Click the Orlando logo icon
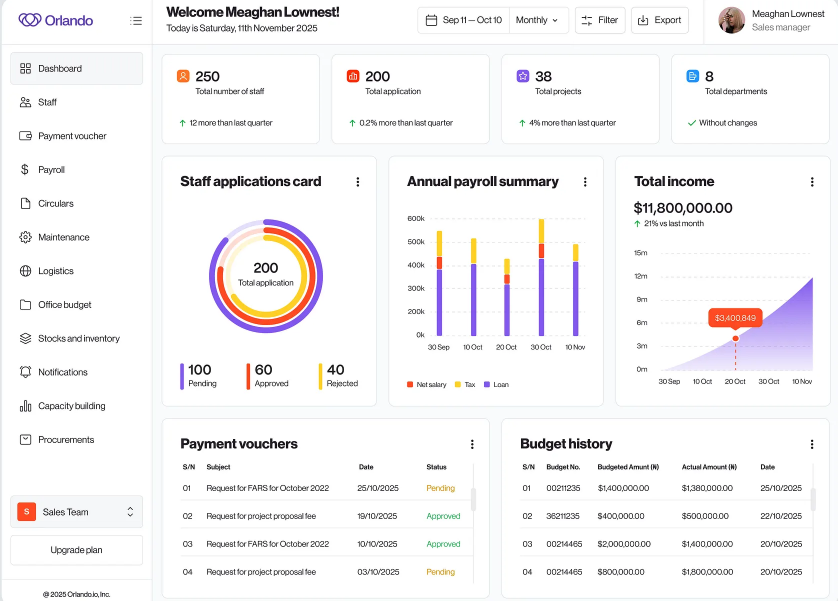 pyautogui.click(x=30, y=20)
